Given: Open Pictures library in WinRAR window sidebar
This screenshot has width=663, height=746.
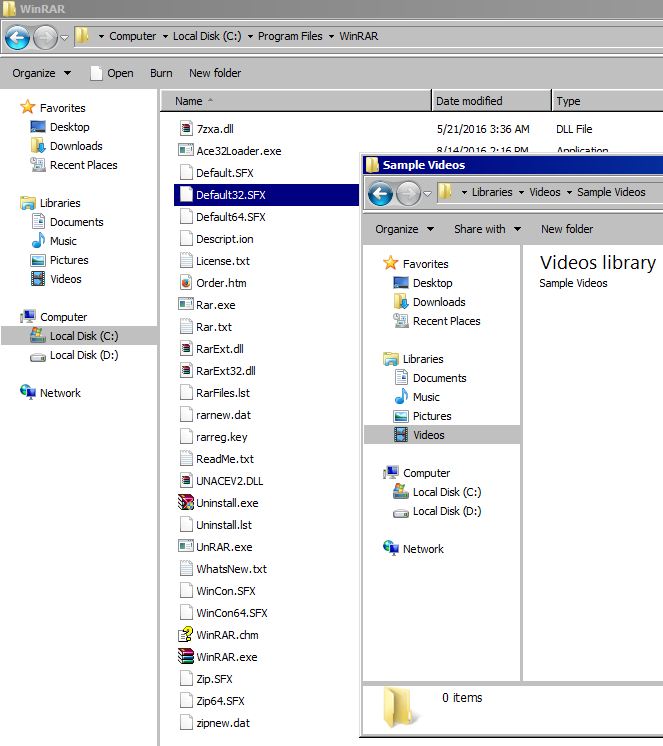Looking at the screenshot, I should [x=60, y=260].
